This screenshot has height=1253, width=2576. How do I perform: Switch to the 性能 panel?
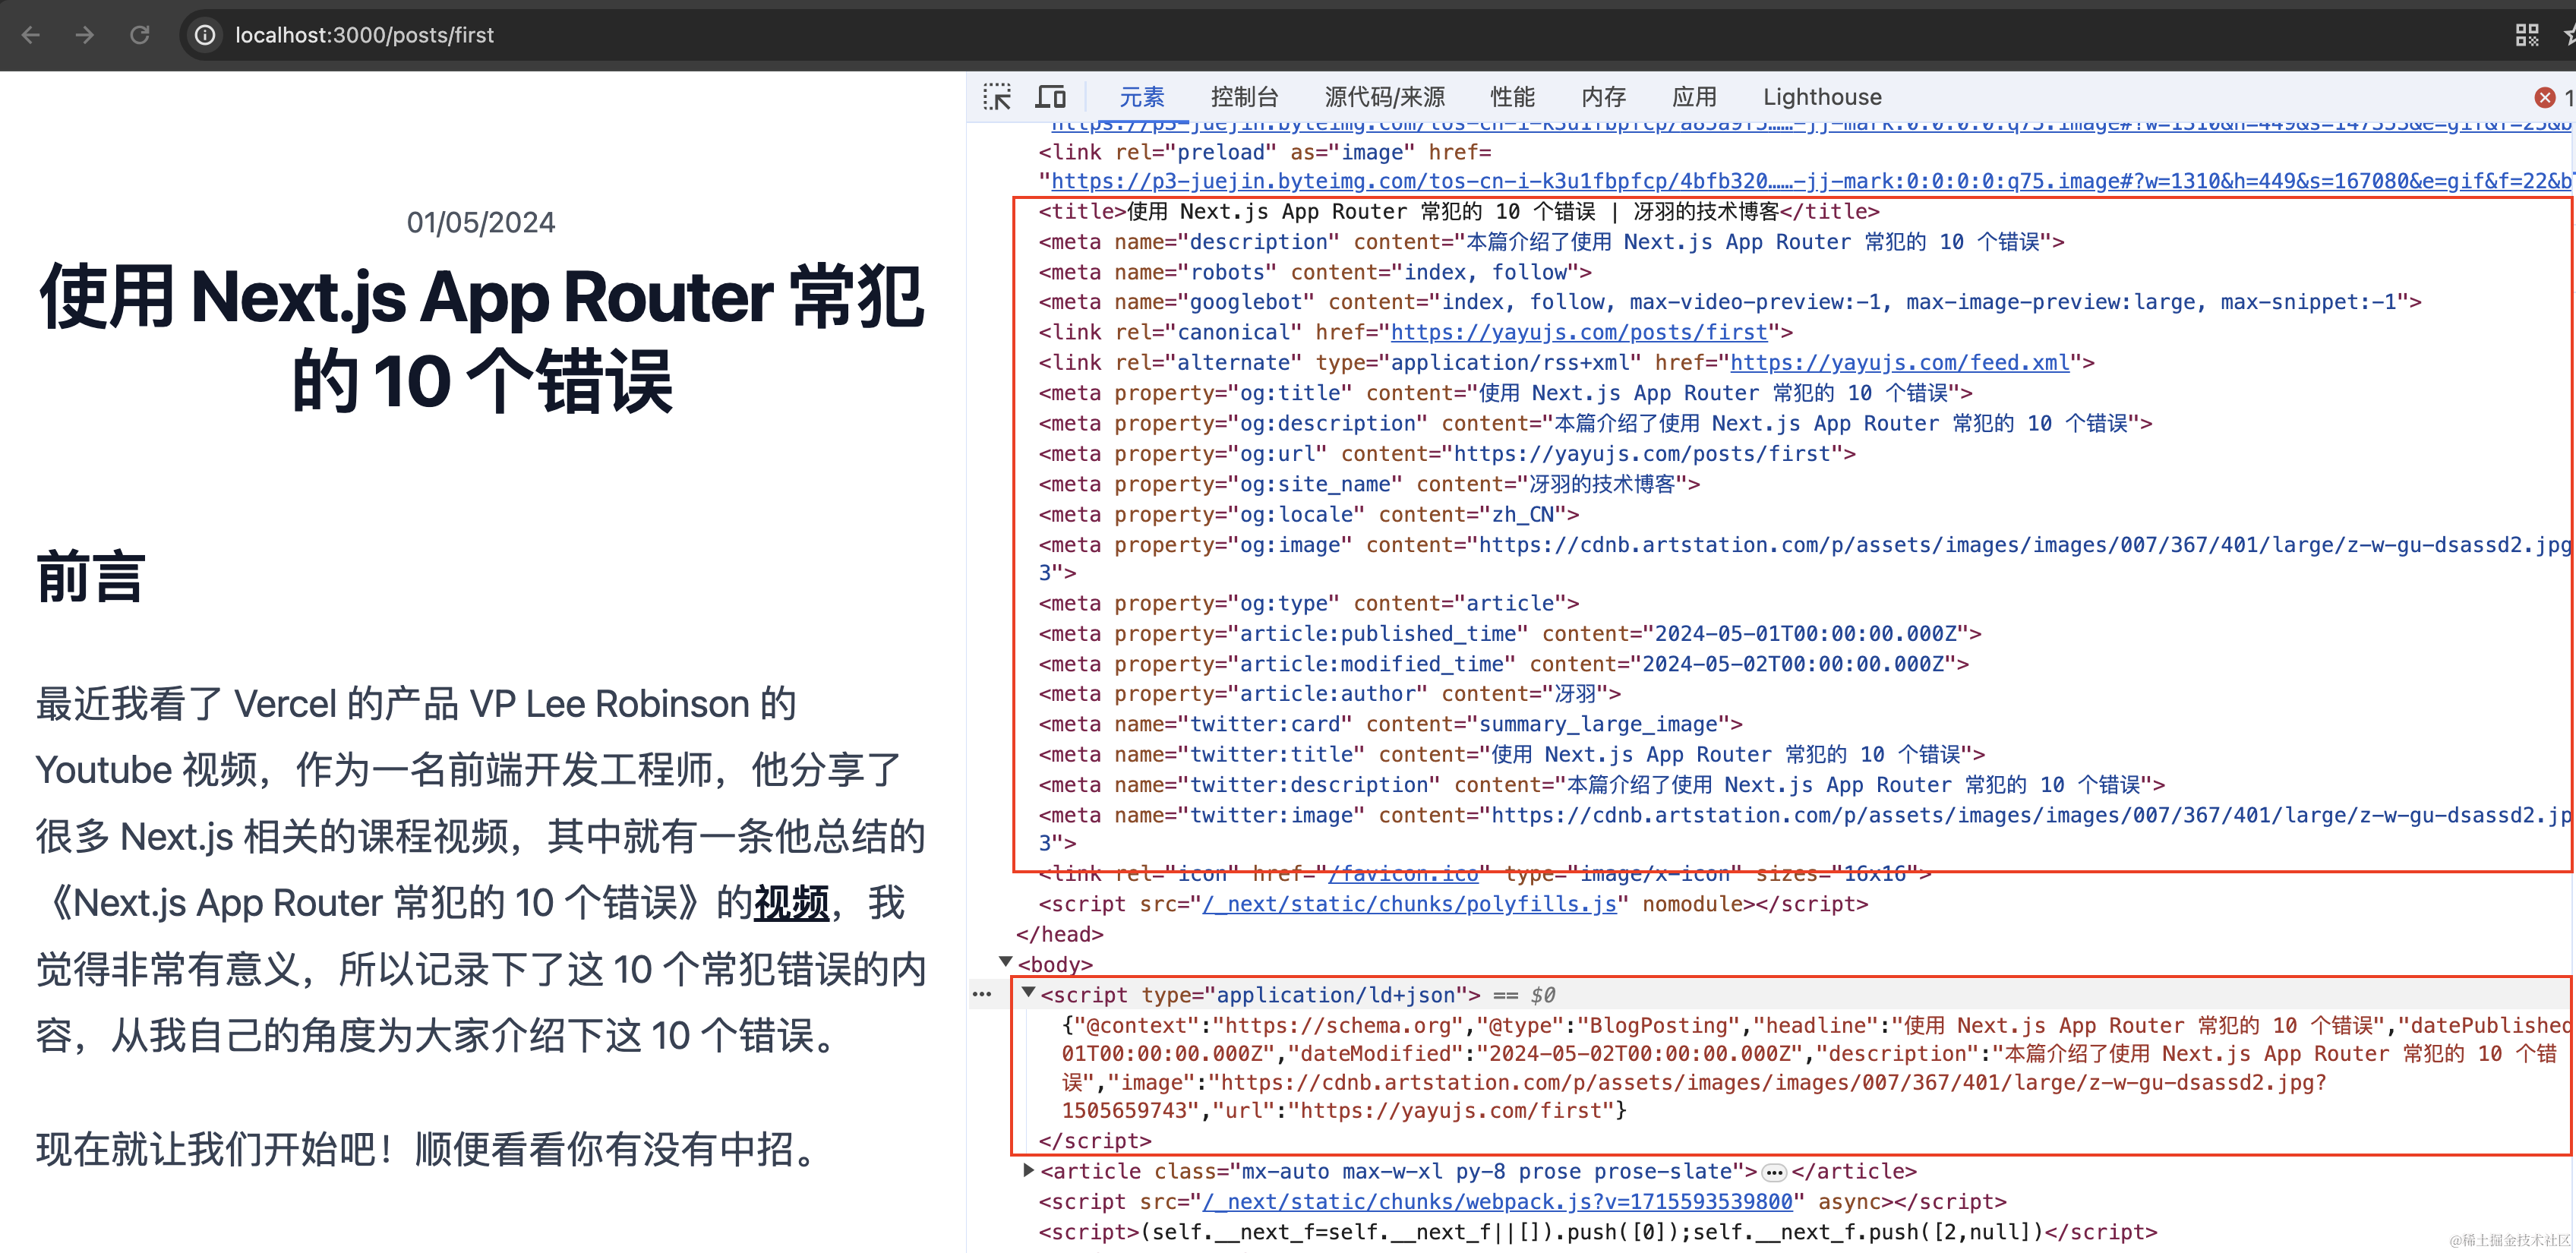[1512, 96]
